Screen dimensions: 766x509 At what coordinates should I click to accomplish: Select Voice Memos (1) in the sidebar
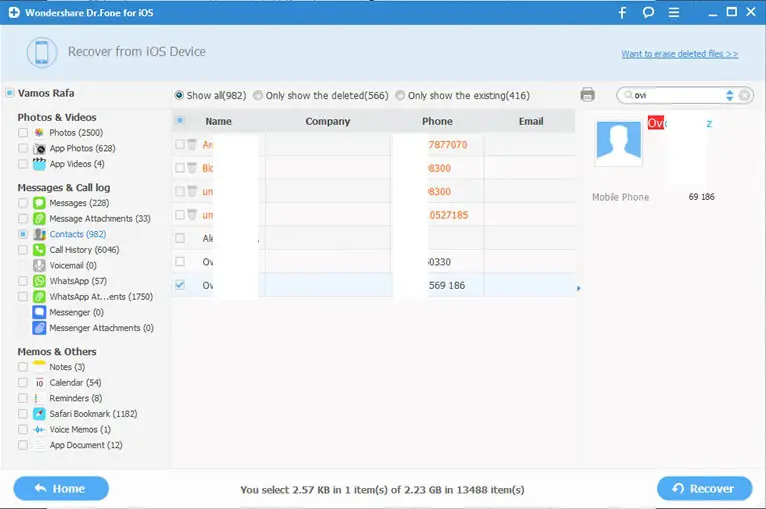pyautogui.click(x=80, y=429)
